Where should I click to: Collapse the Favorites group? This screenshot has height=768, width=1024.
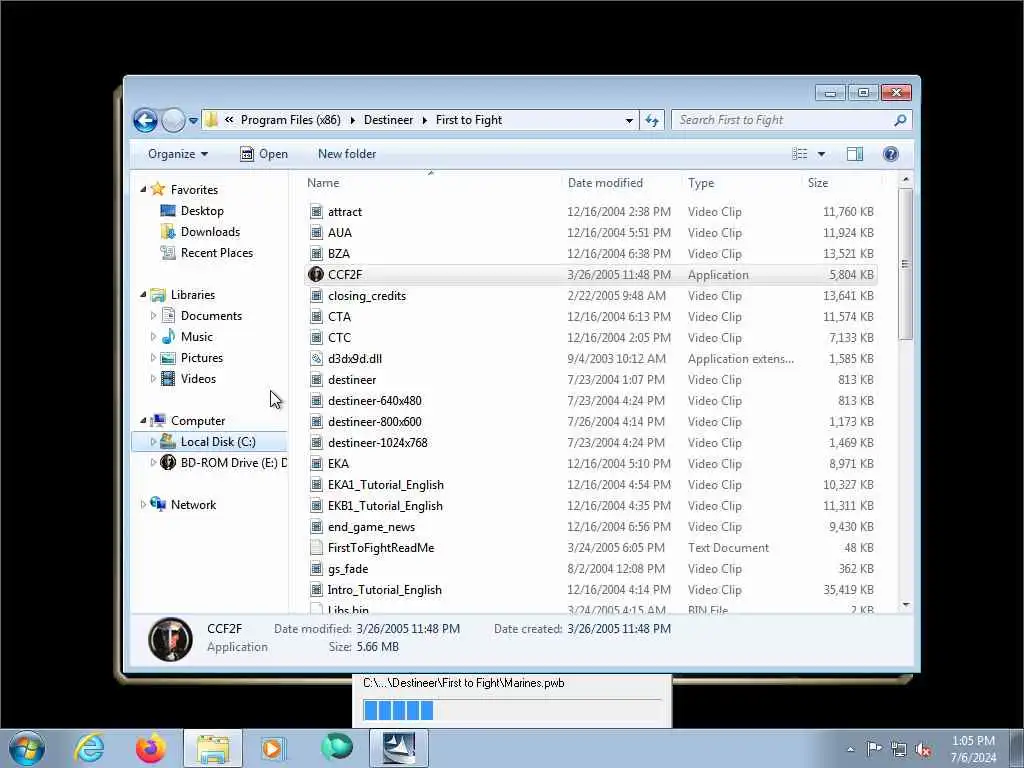[x=143, y=189]
